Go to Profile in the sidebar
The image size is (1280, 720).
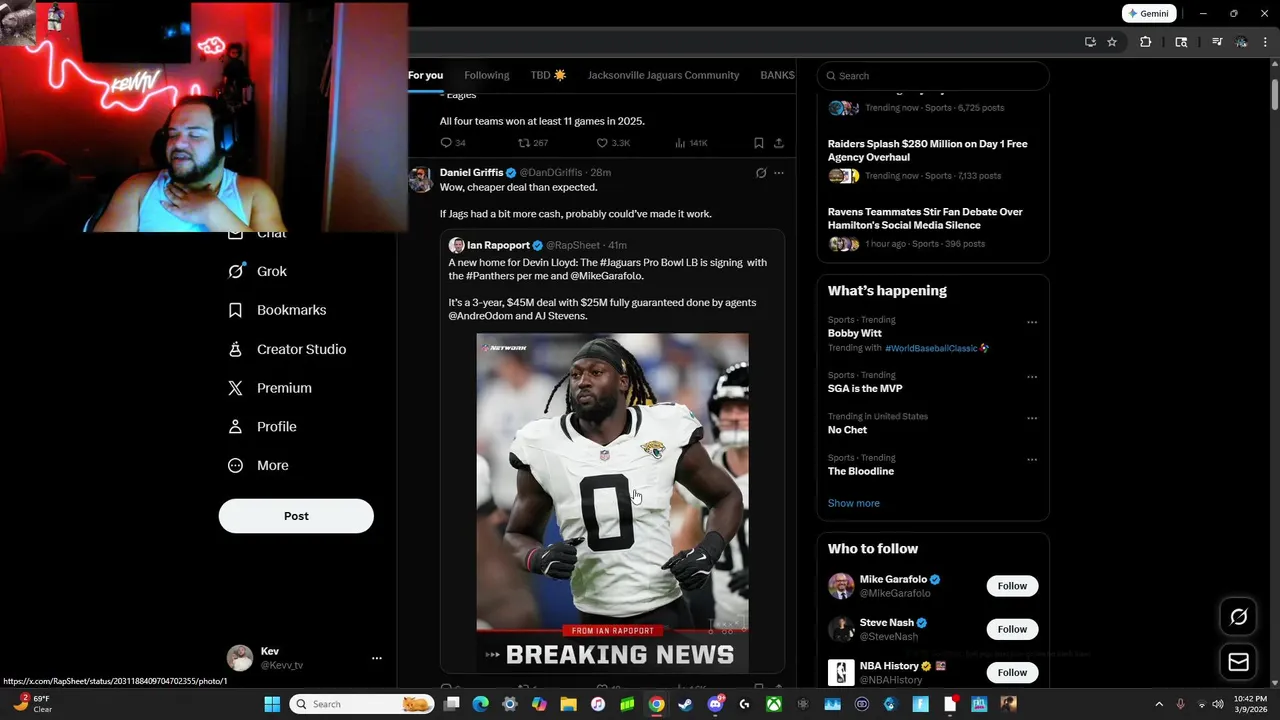(262, 426)
